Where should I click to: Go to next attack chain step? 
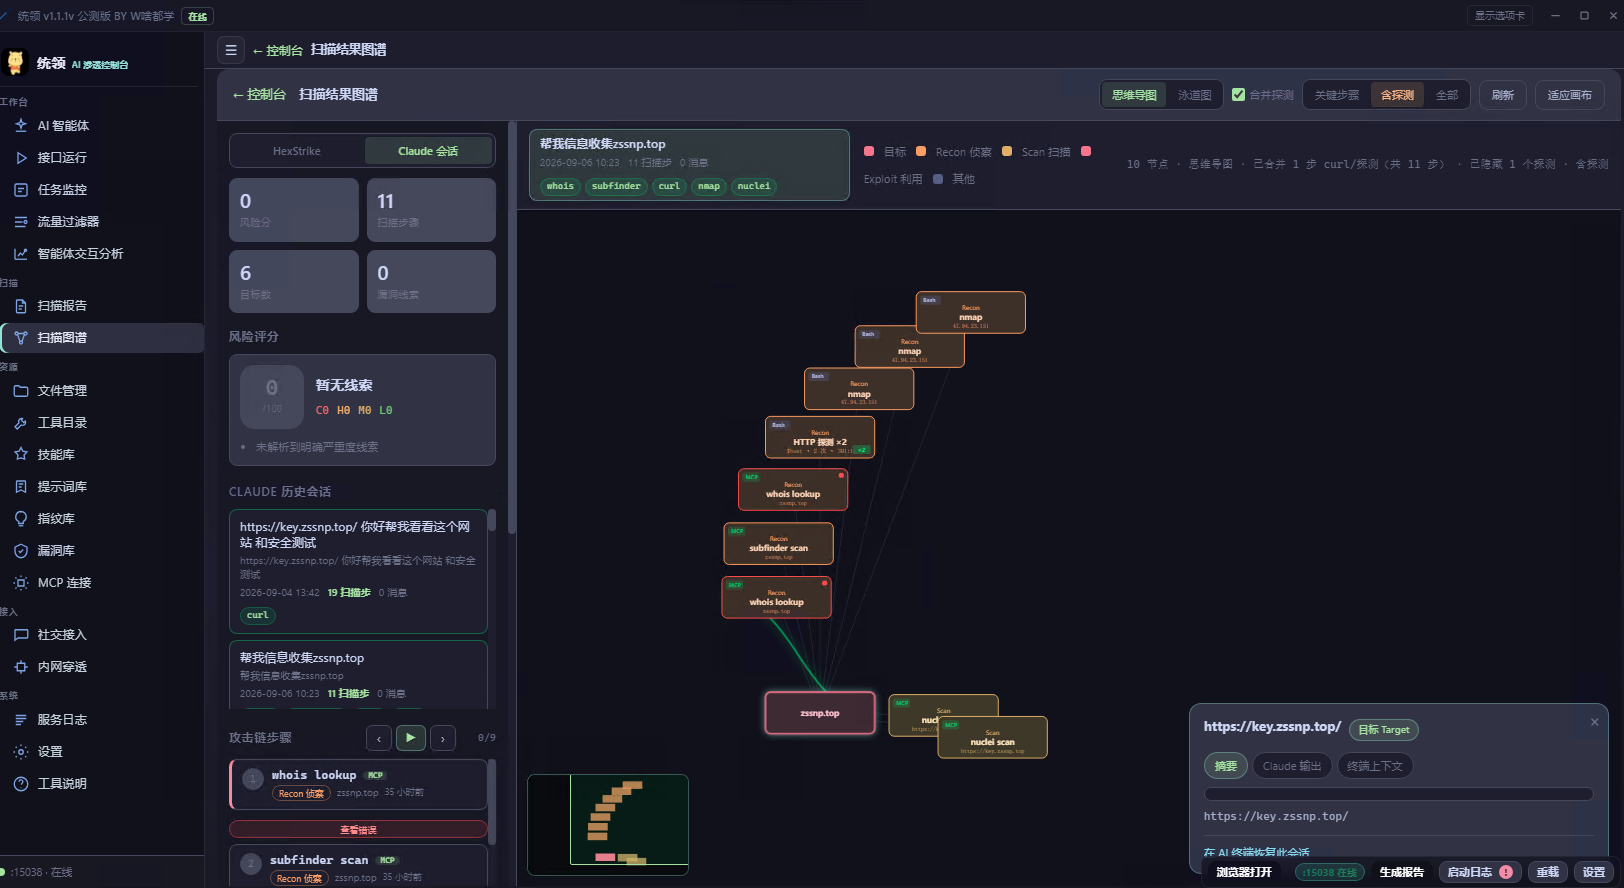tap(443, 739)
